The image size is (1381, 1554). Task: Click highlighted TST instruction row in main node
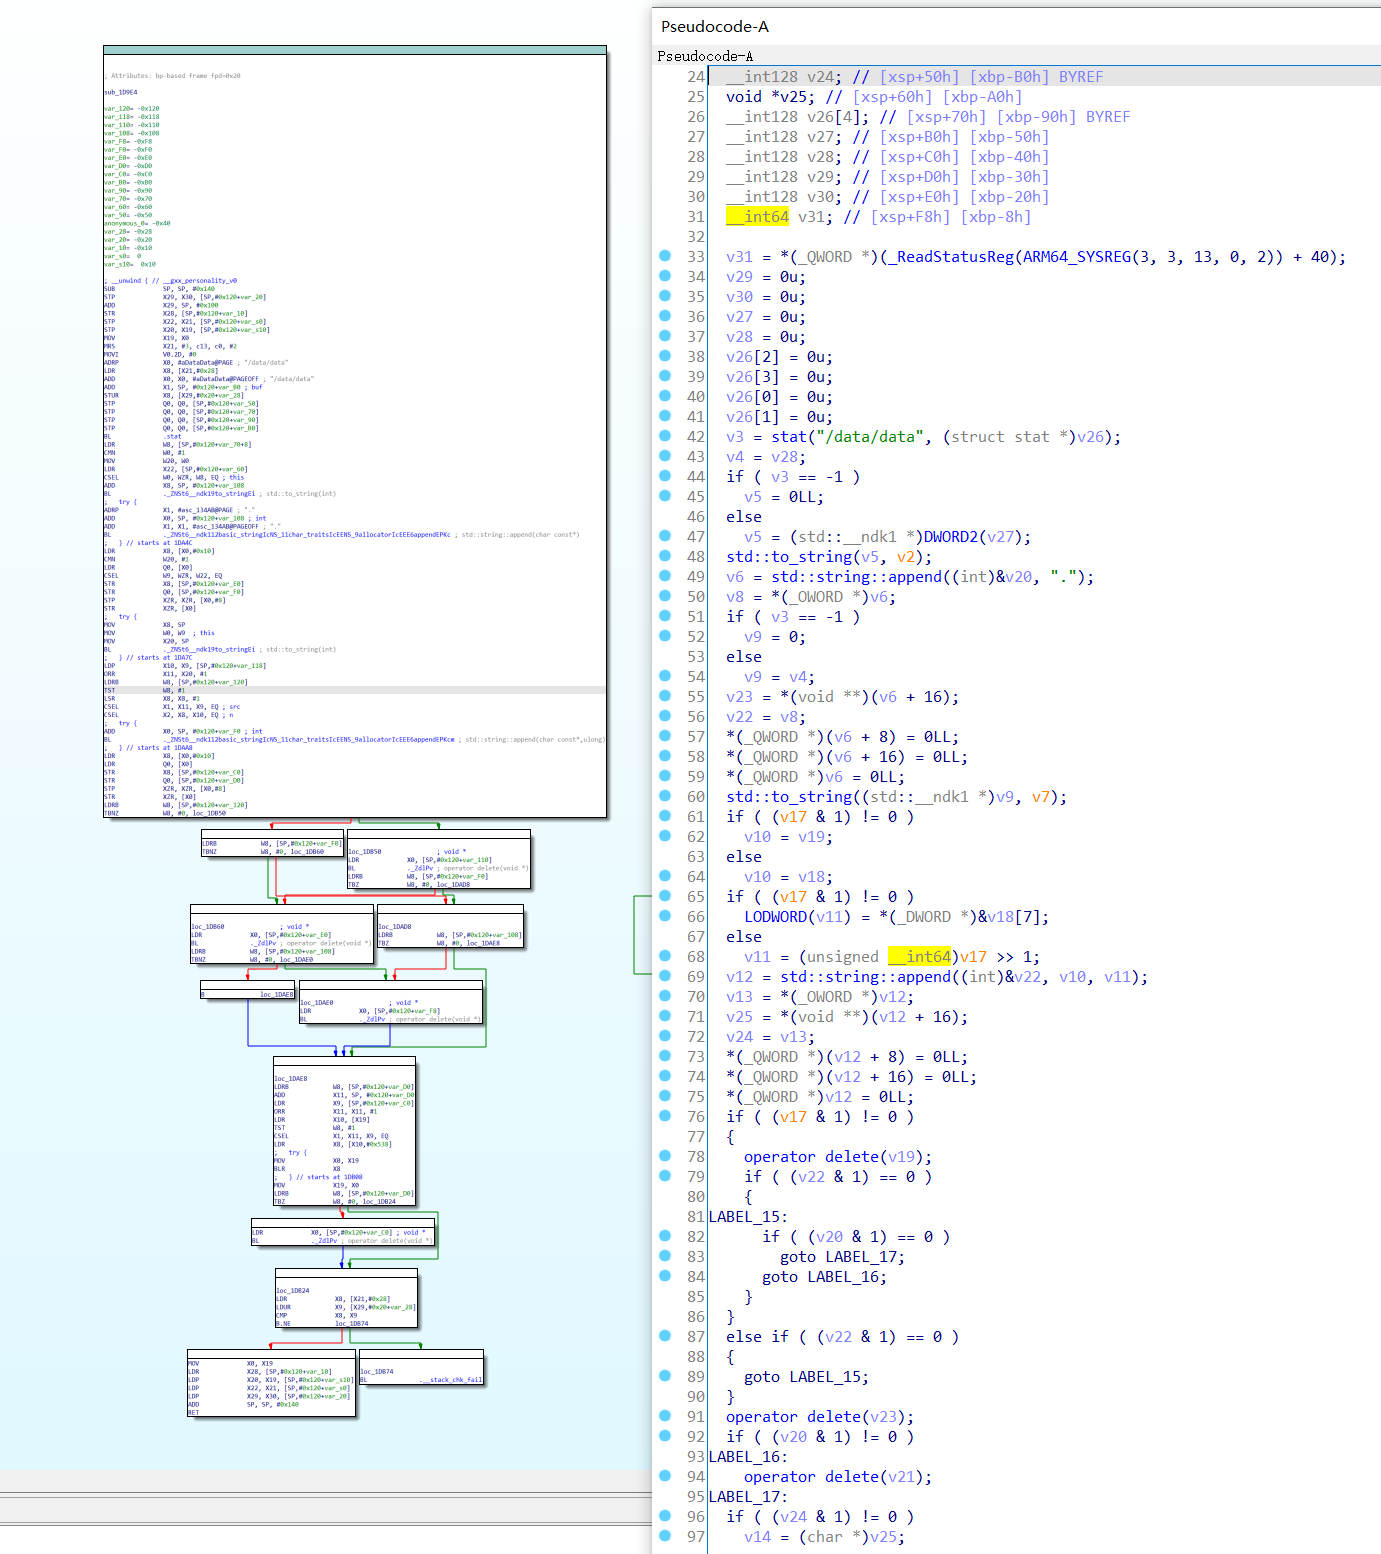355,690
